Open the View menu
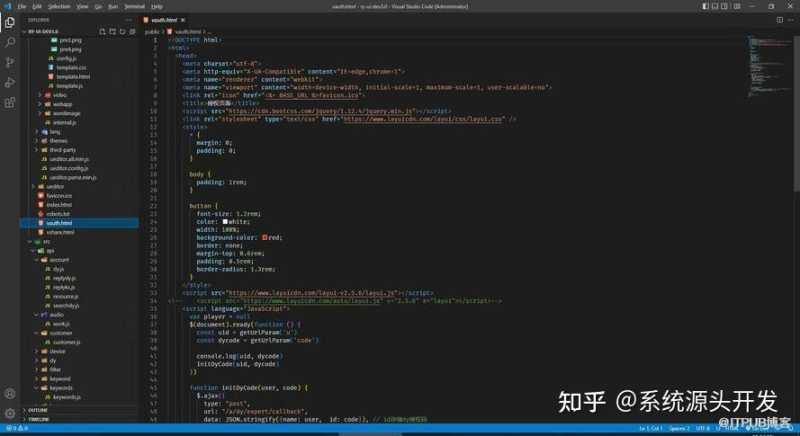 coord(82,7)
